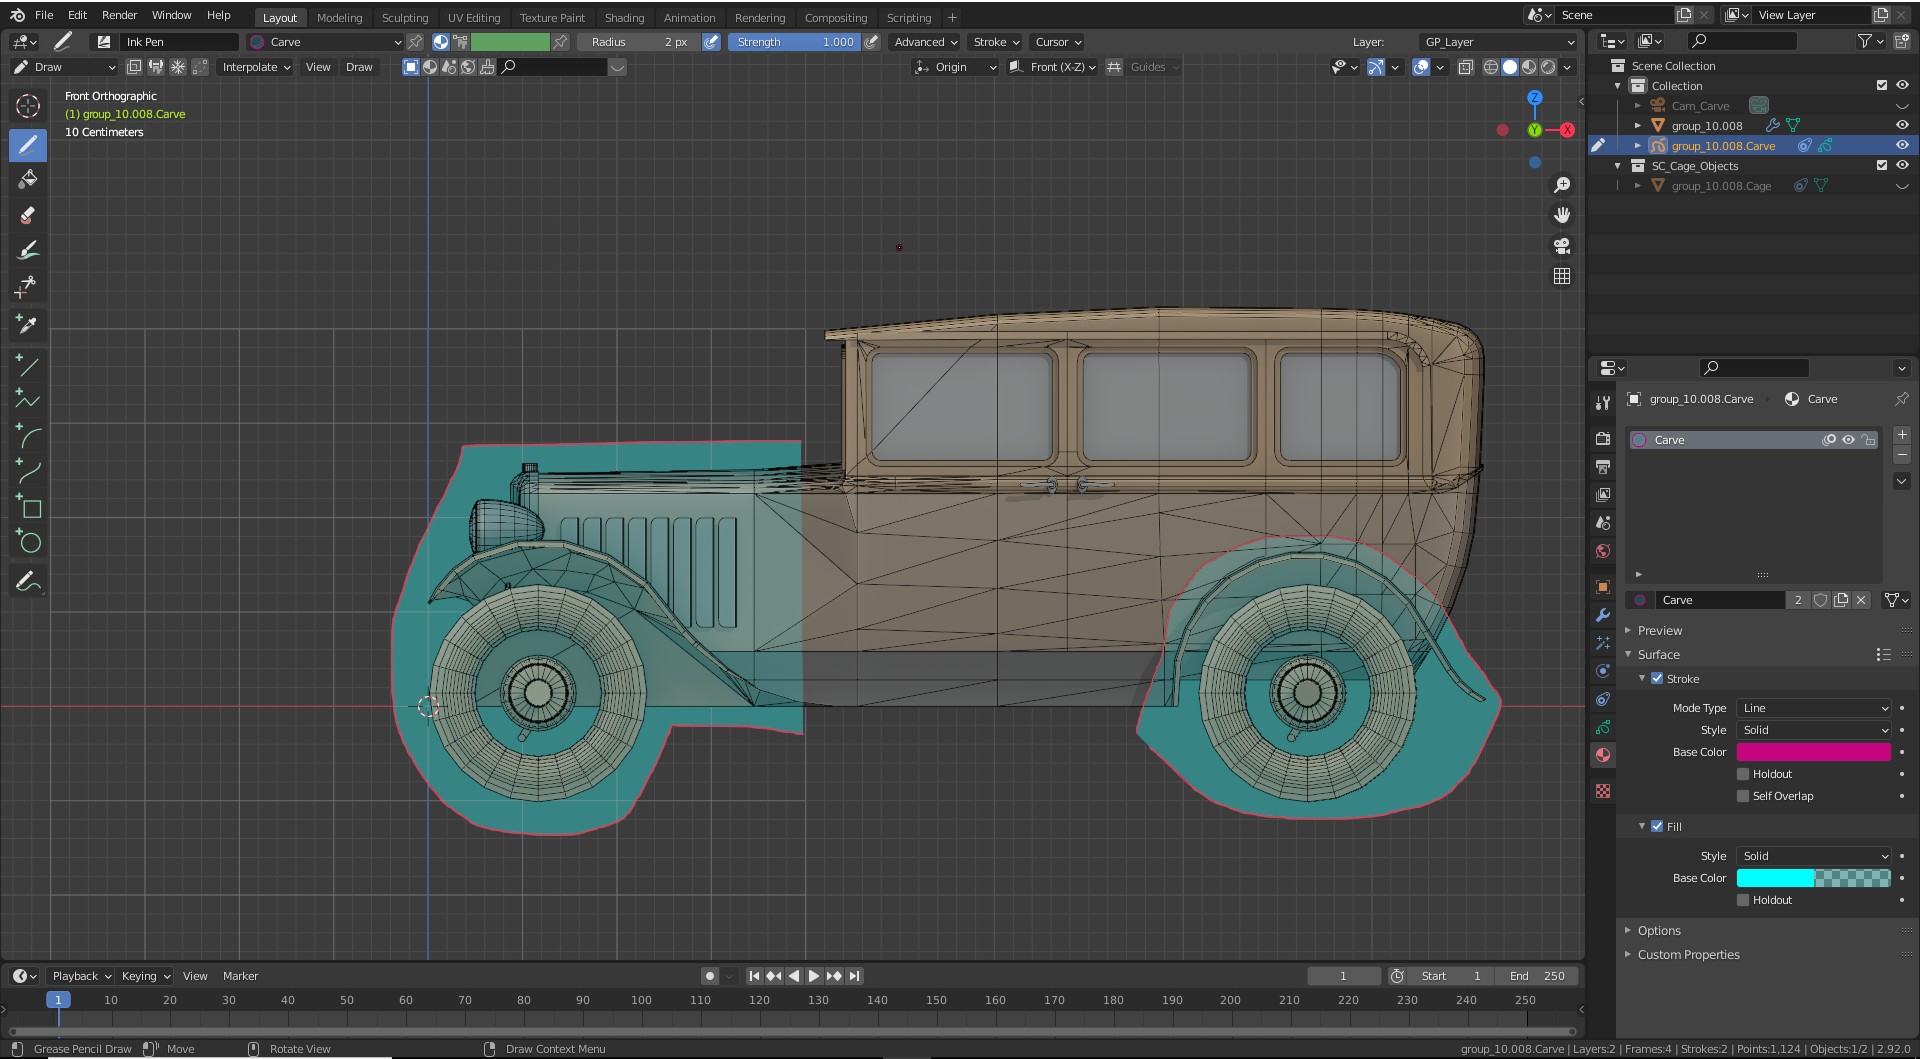Select the Line draw tool
Image resolution: width=1920 pixels, height=1059 pixels.
coord(28,366)
